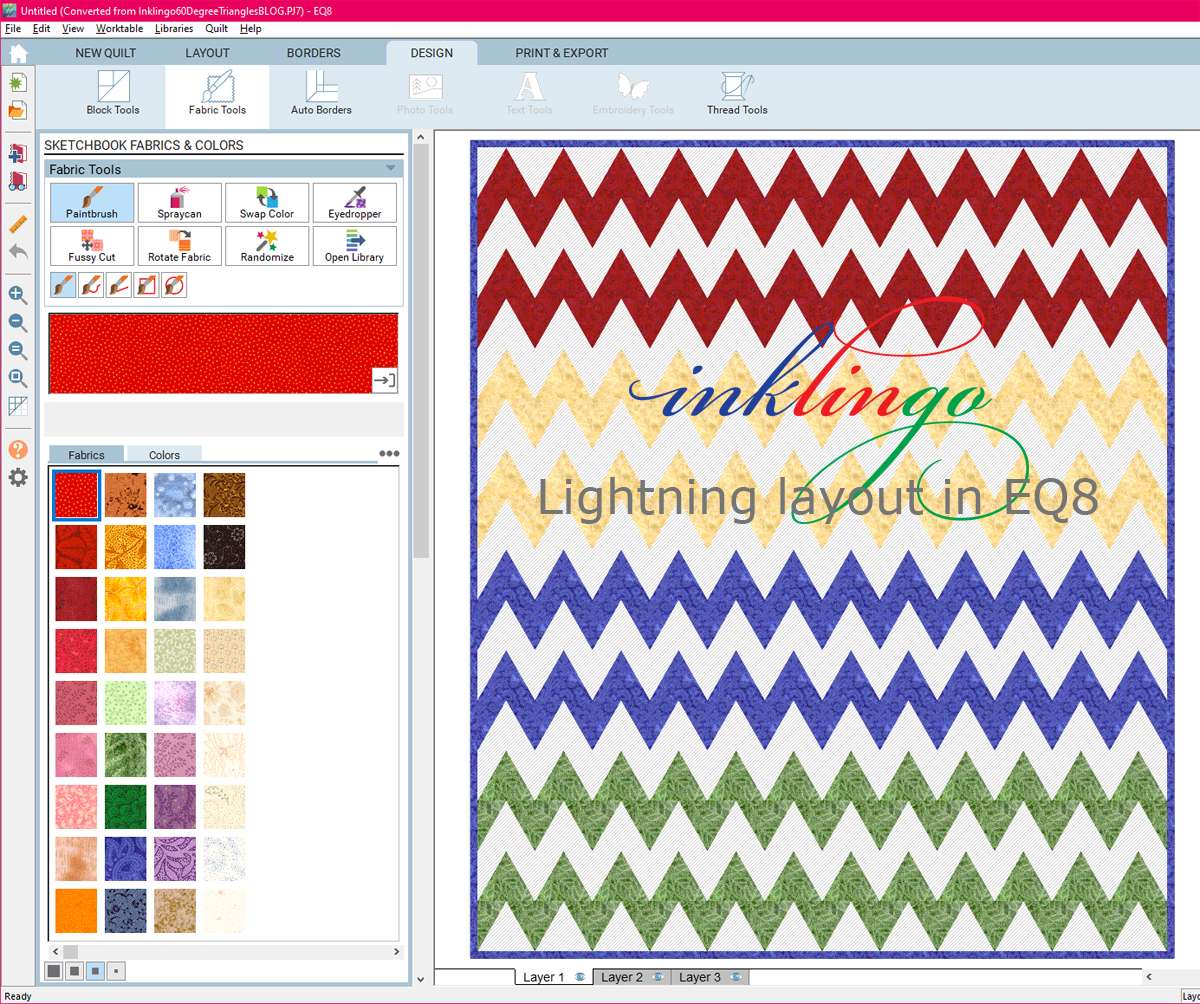Switch to the Colors palette tab
This screenshot has height=1004, width=1200.
point(164,455)
